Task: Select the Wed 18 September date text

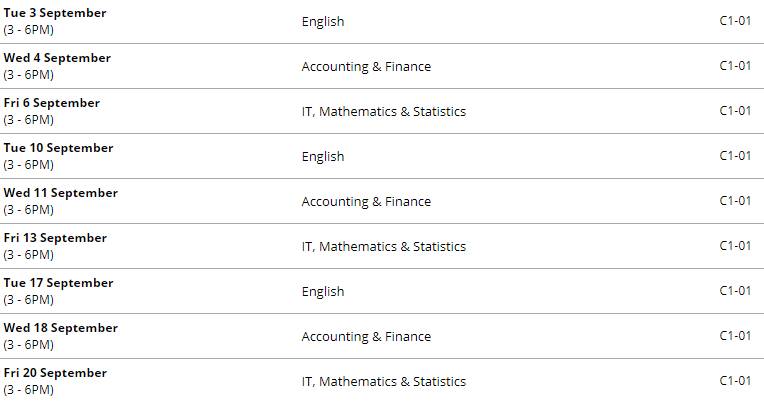Action: 61,328
